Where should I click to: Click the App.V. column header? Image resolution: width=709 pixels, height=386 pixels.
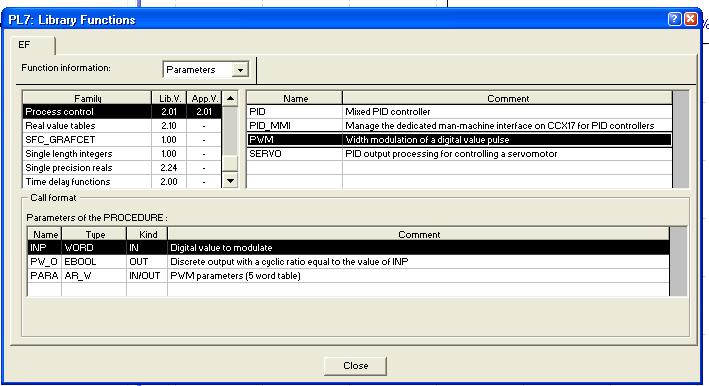(204, 98)
